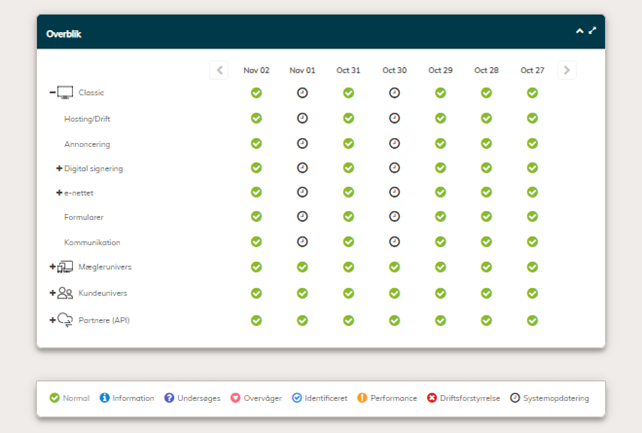This screenshot has height=433, width=642.
Task: Click Classic system update icon for Nov 01
Action: (302, 93)
